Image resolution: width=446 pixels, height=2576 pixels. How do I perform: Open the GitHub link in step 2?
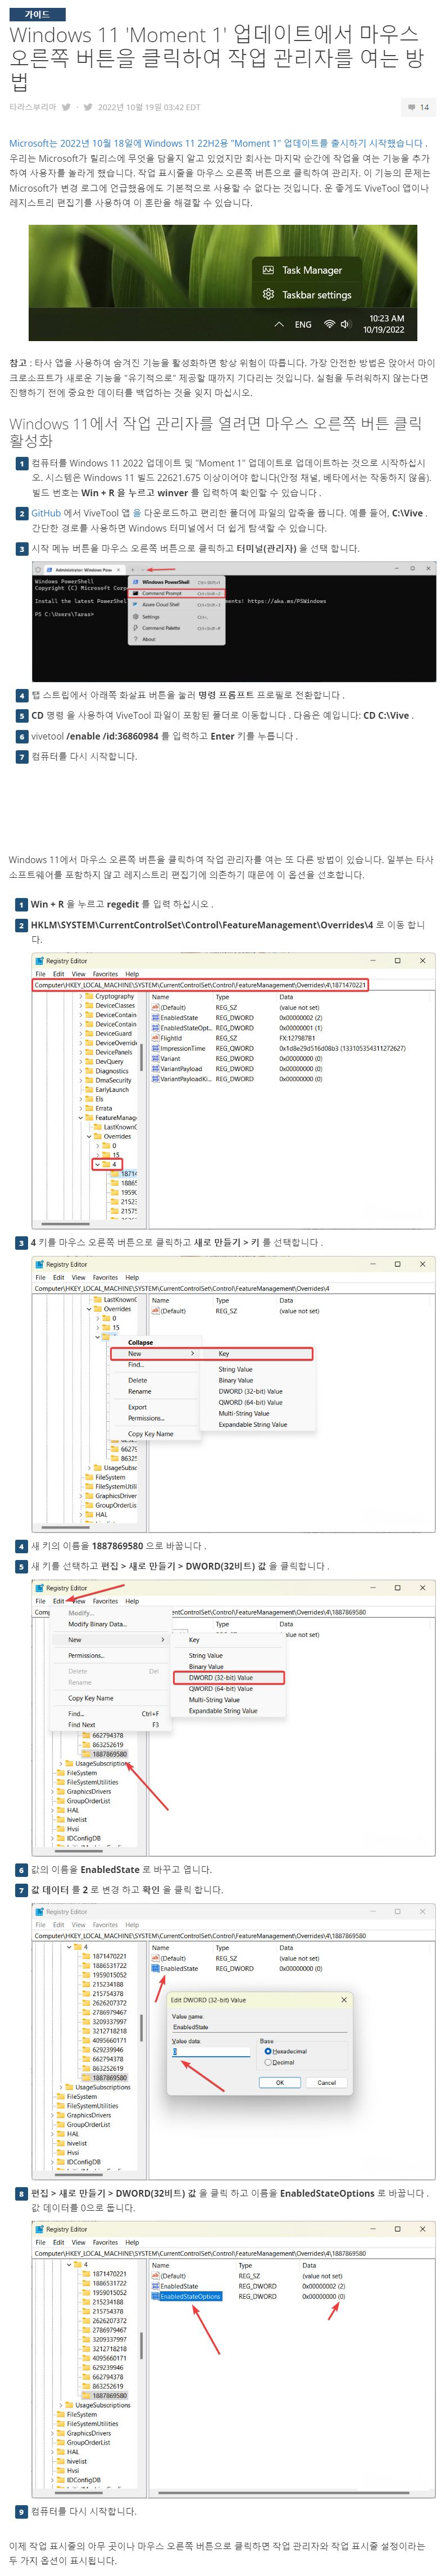pos(46,513)
